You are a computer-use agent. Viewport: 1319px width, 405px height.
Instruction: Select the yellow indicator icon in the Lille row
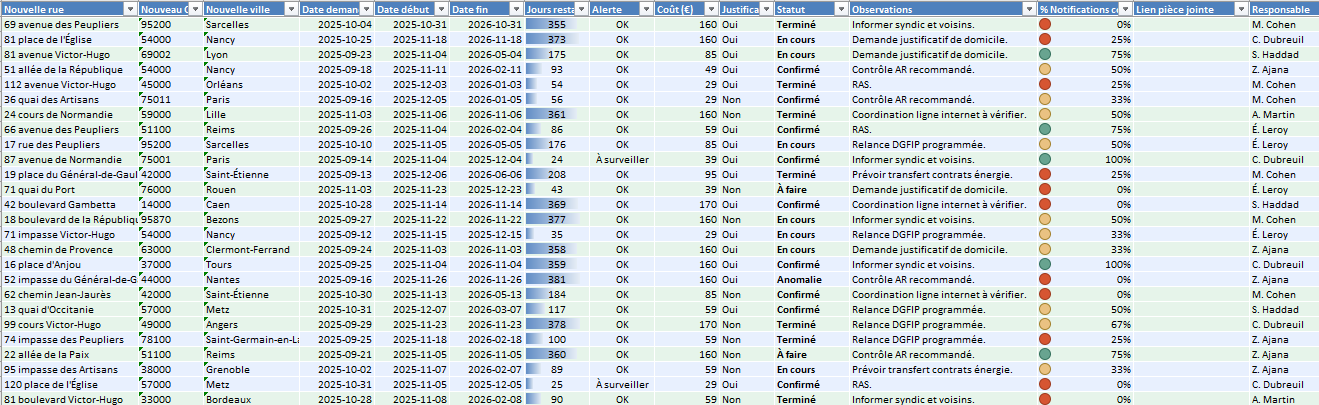tap(1045, 114)
